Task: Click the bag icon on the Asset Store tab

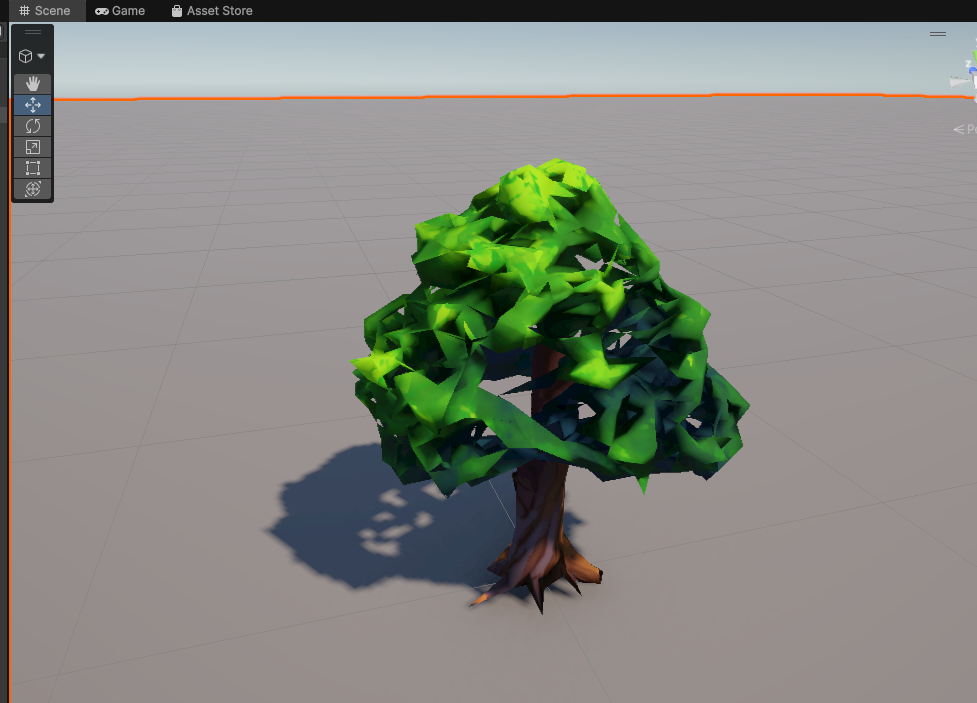Action: coord(179,11)
